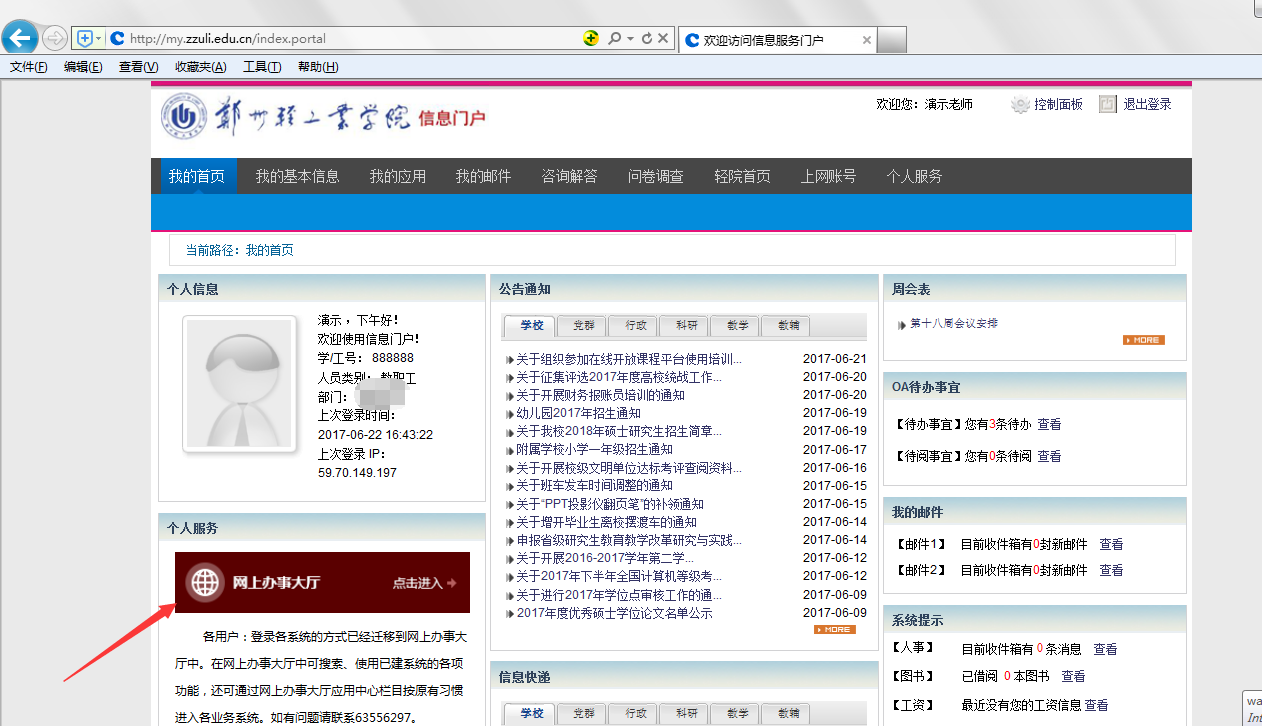Go to 我的基本信息 in navigation bar
This screenshot has width=1262, height=726.
point(297,176)
